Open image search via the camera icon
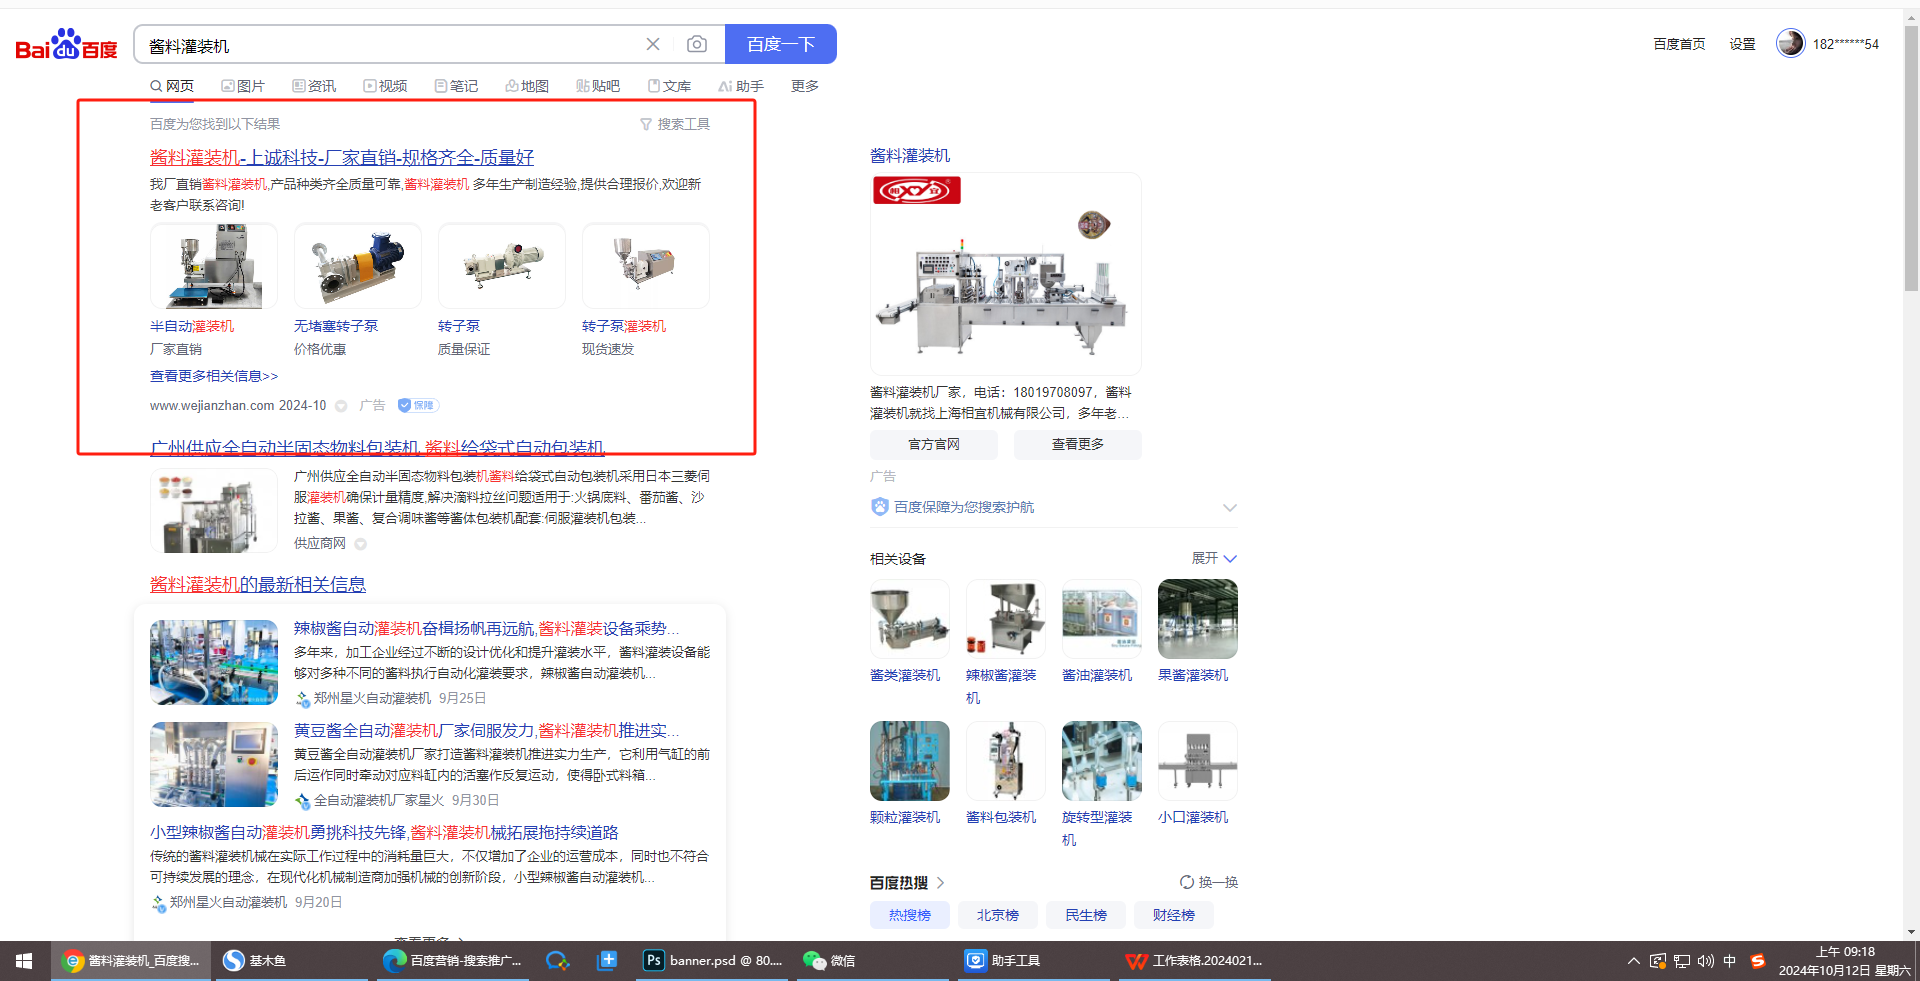 click(x=697, y=44)
